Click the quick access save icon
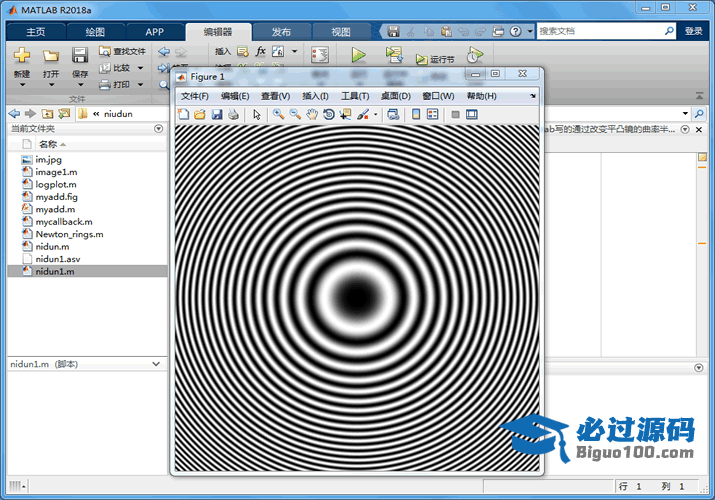This screenshot has height=500, width=715. [x=393, y=31]
